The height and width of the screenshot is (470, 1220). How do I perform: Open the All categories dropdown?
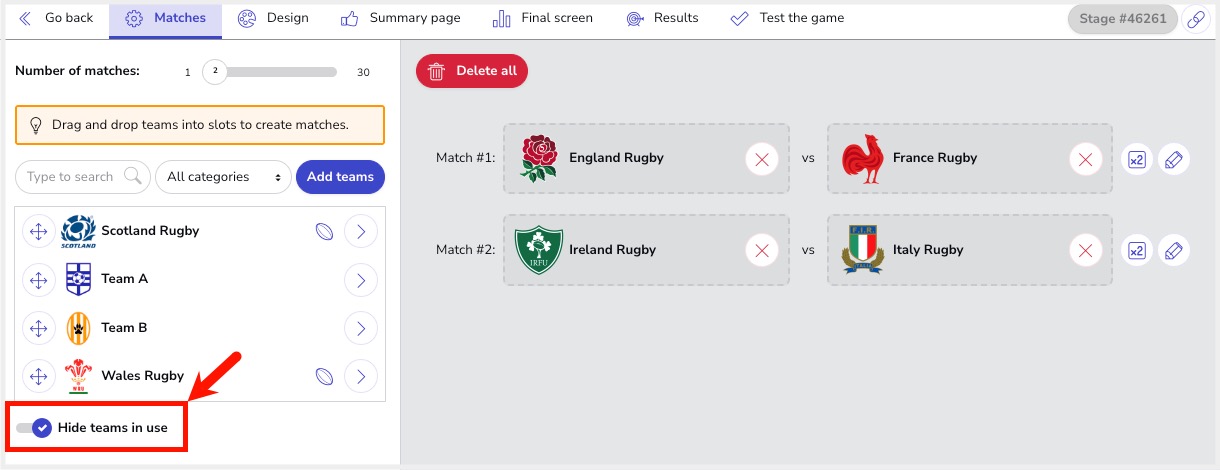(x=223, y=177)
